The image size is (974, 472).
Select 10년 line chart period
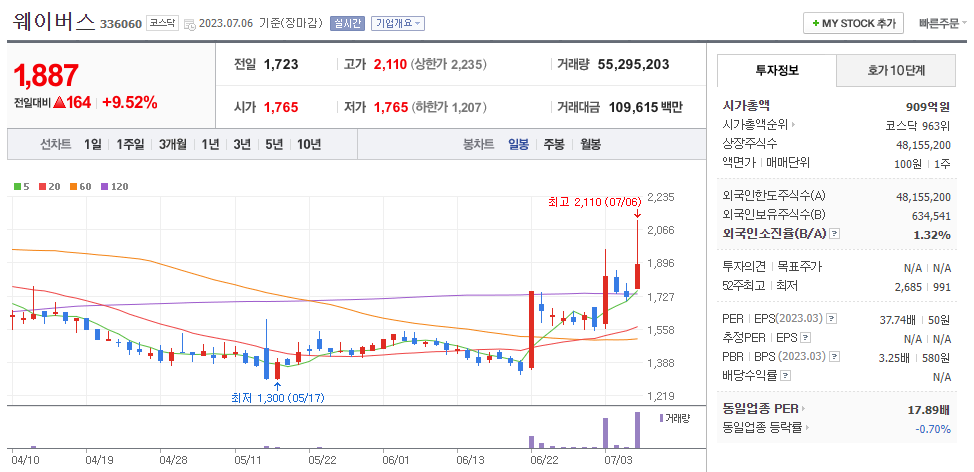(309, 145)
